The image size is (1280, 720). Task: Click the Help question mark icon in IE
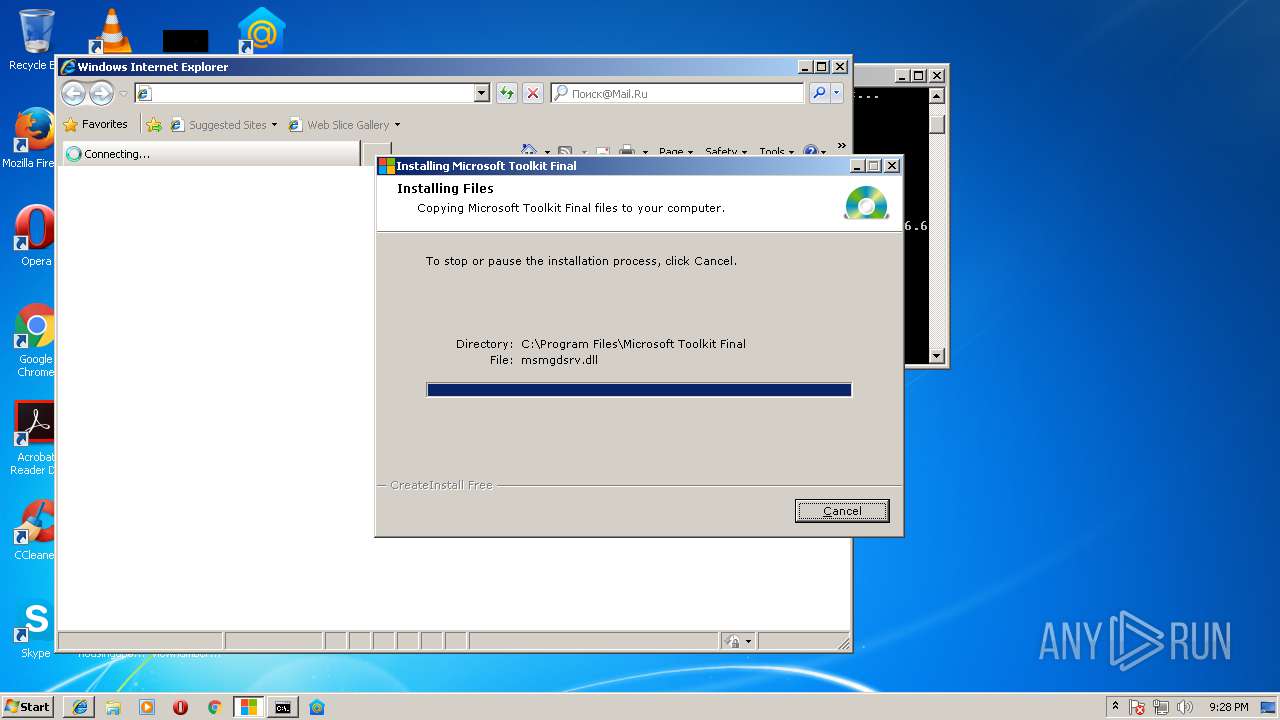click(810, 152)
